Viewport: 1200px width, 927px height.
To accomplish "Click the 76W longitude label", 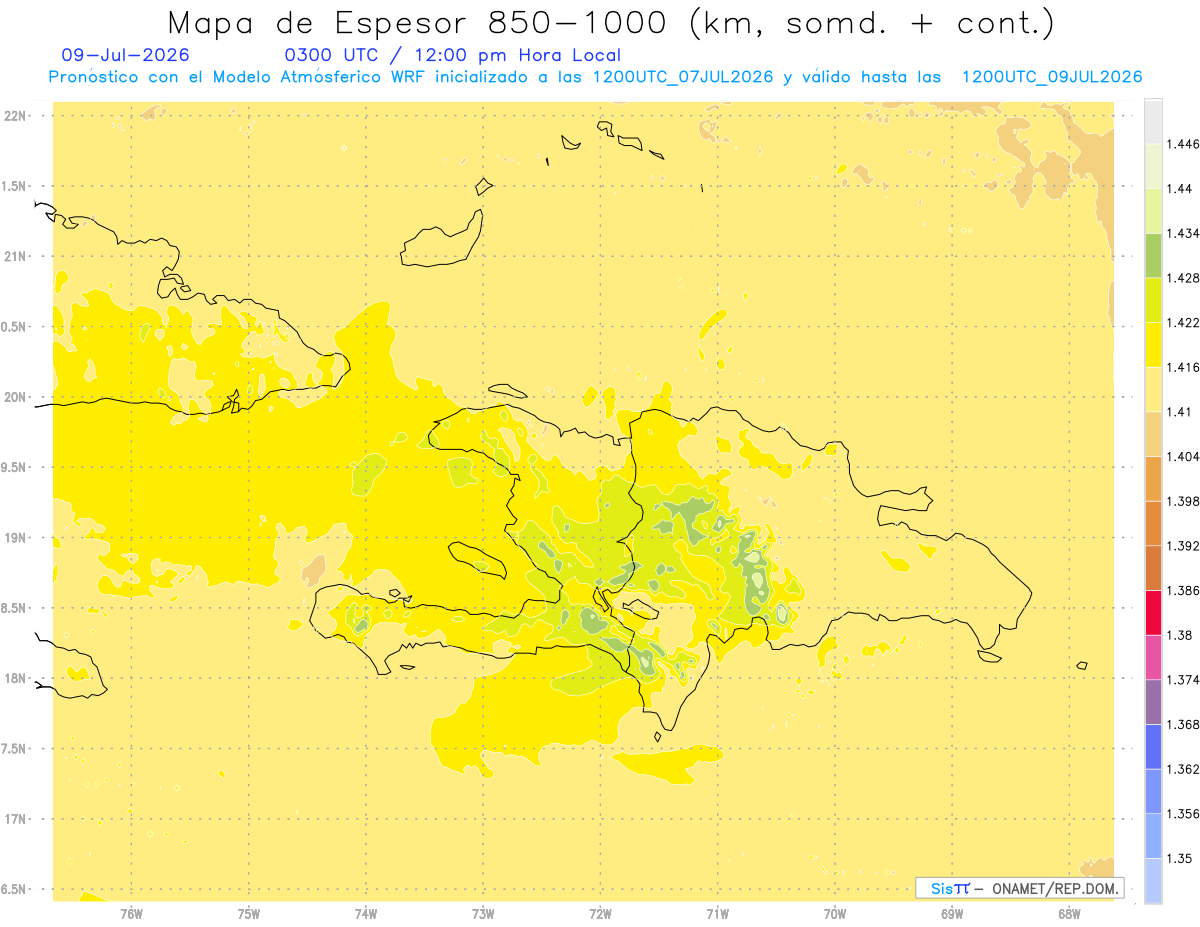I will point(131,914).
